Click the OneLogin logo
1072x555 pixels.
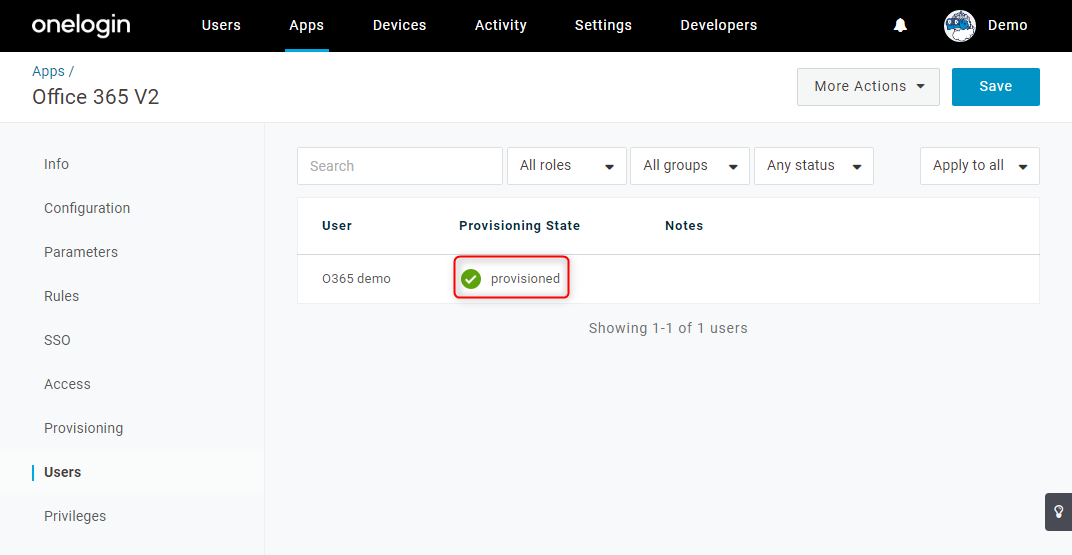(x=81, y=26)
